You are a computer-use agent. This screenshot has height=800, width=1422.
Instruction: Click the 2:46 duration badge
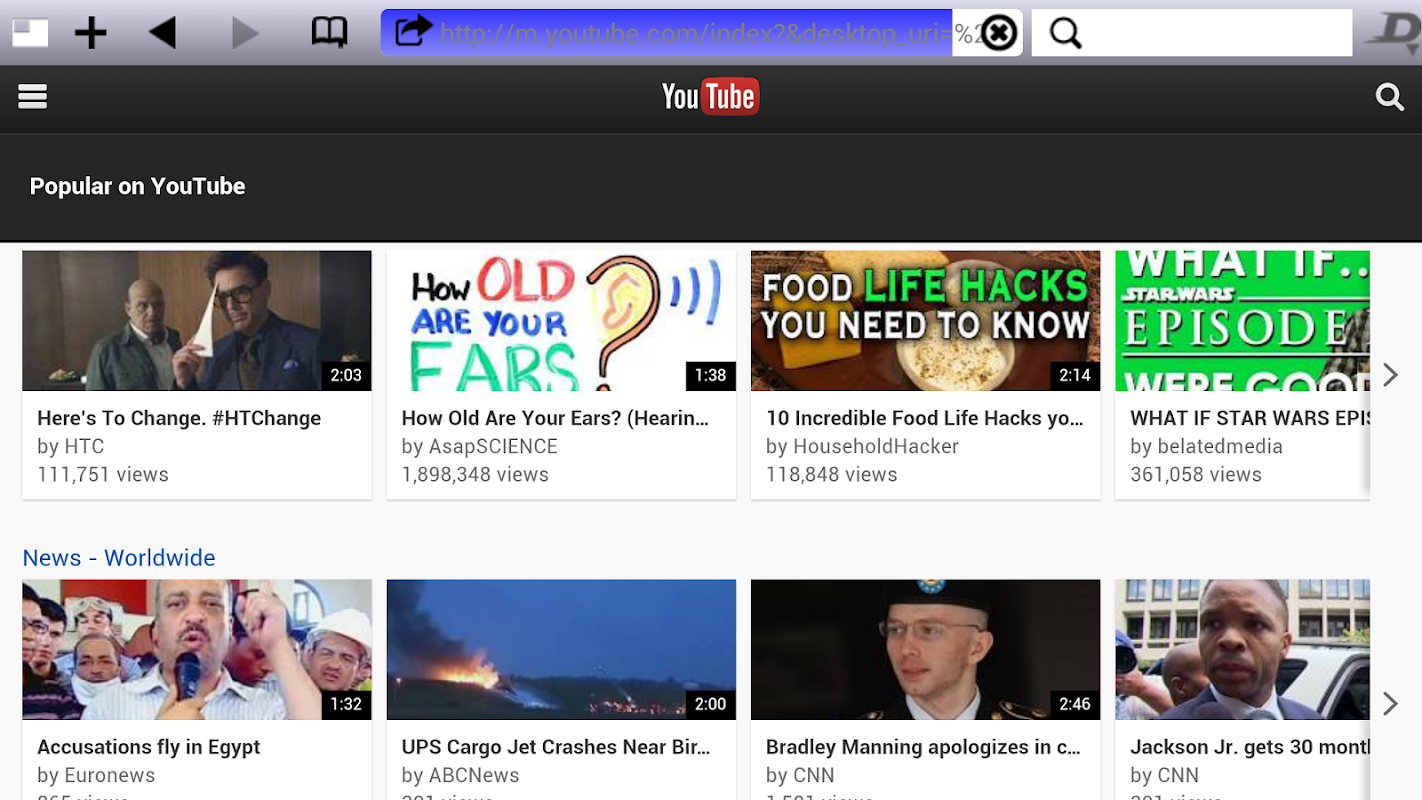(x=1075, y=704)
